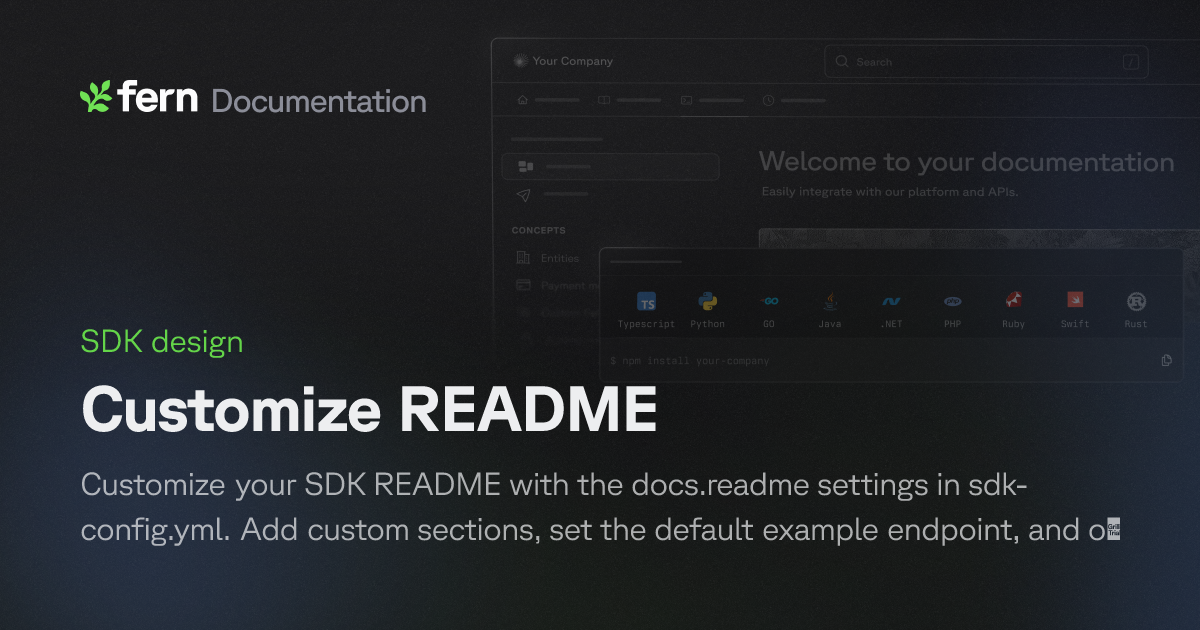The image size is (1200, 630).
Task: Click the 'Swift' label text
Action: (1075, 324)
